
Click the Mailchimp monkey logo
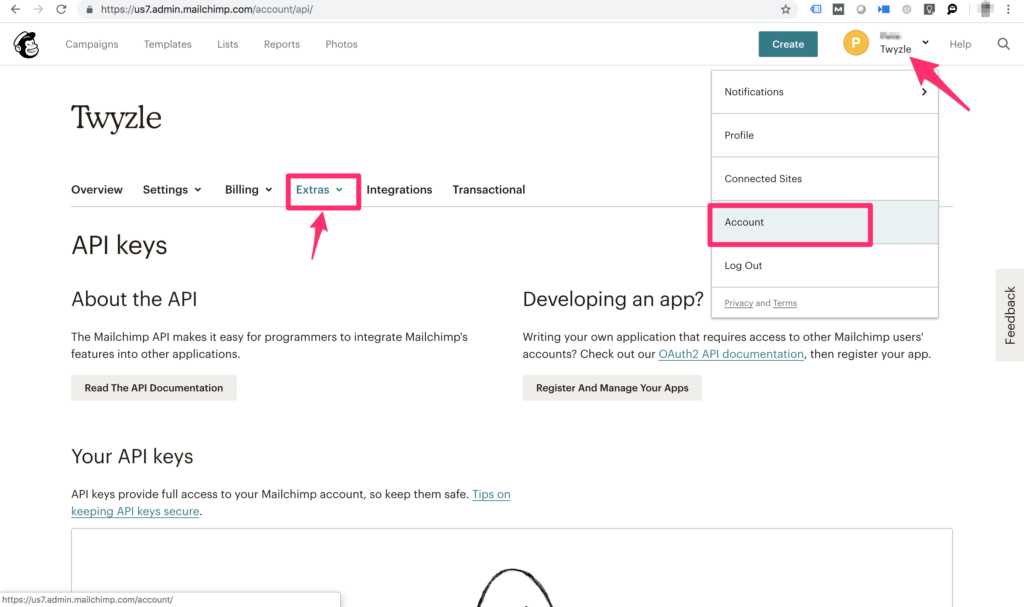click(26, 44)
